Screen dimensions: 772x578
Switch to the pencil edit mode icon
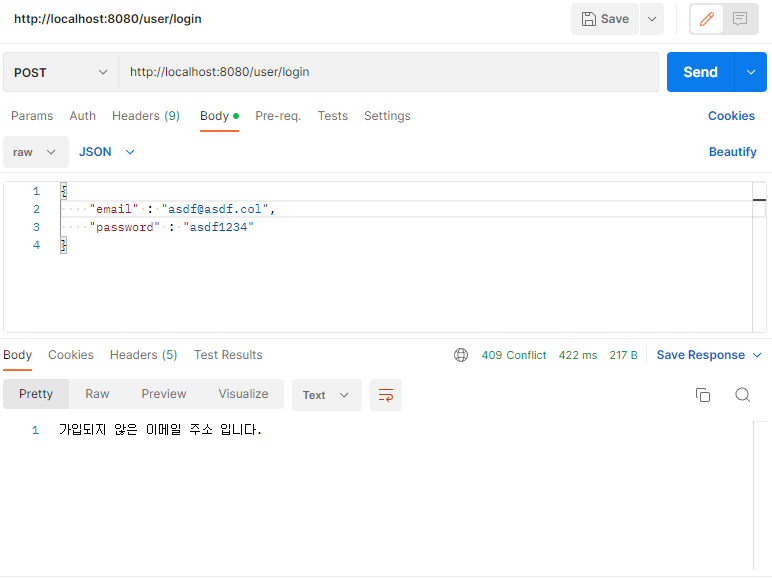tap(707, 19)
